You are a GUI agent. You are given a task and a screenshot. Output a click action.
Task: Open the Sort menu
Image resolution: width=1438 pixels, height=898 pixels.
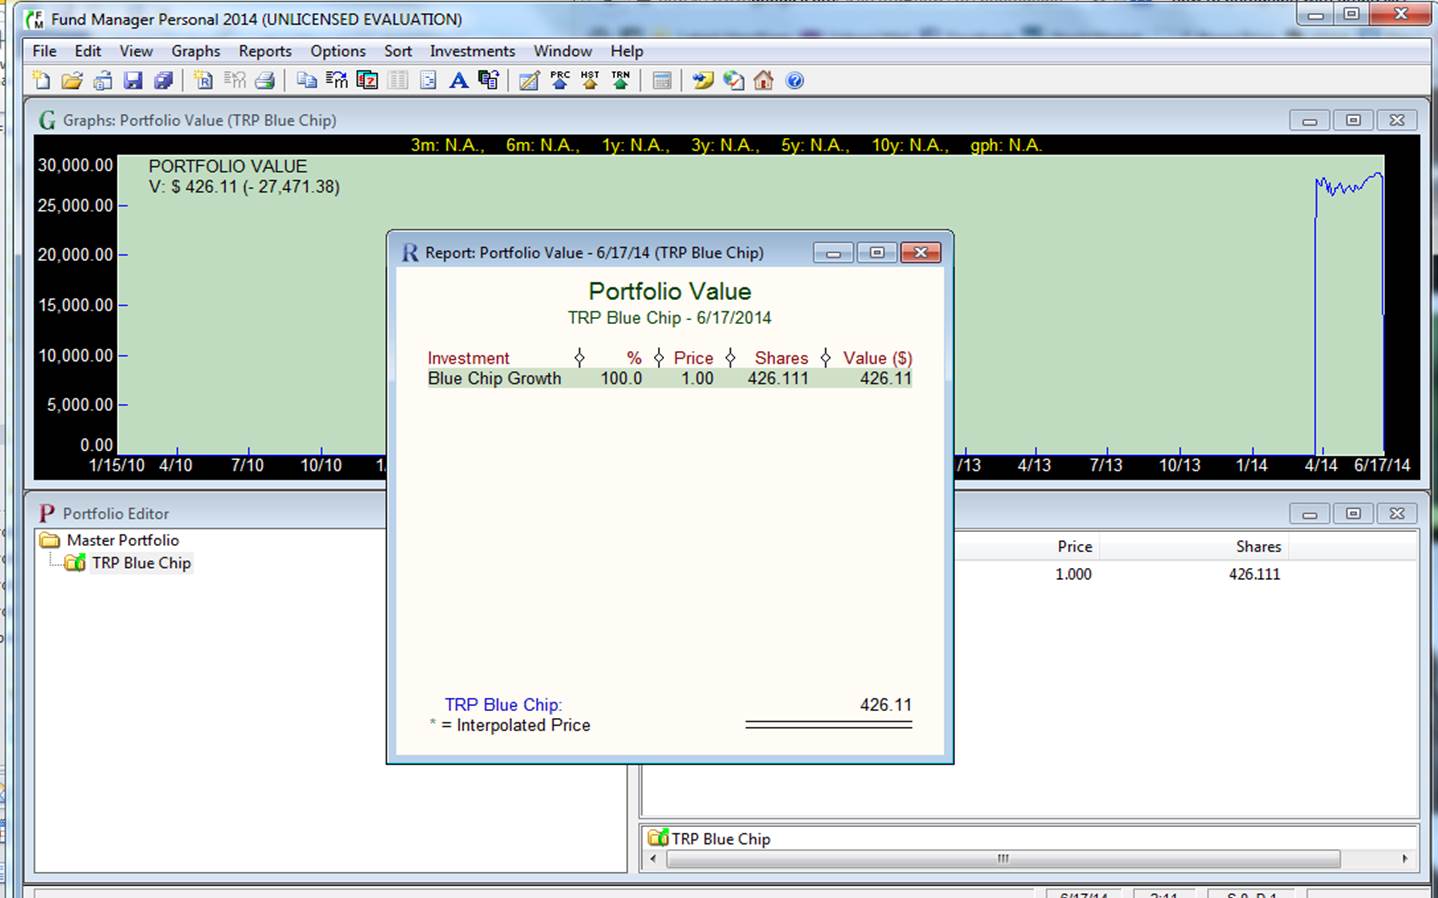tap(398, 51)
